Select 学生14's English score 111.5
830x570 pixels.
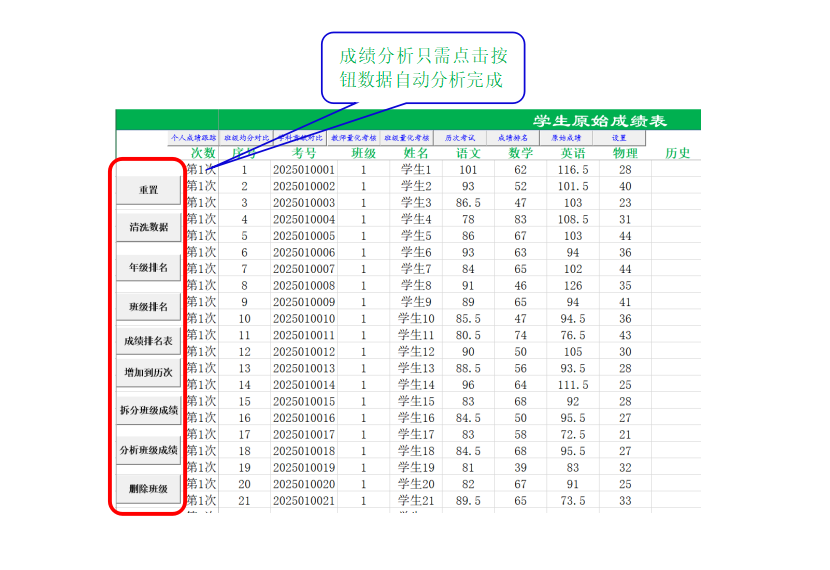[x=573, y=385]
